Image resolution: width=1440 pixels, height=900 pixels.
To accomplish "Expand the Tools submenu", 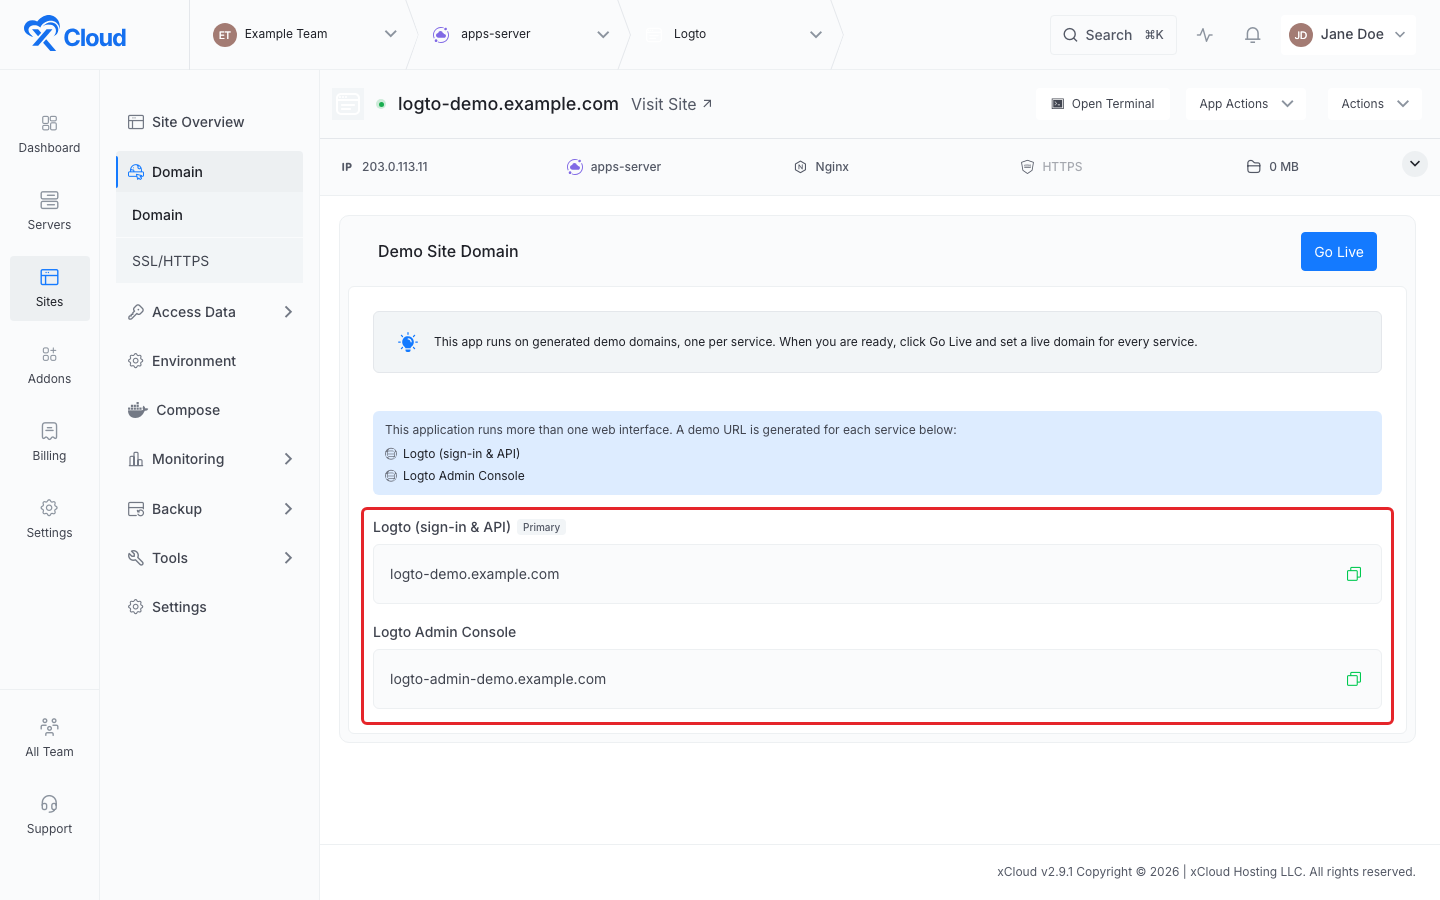I will coord(288,558).
